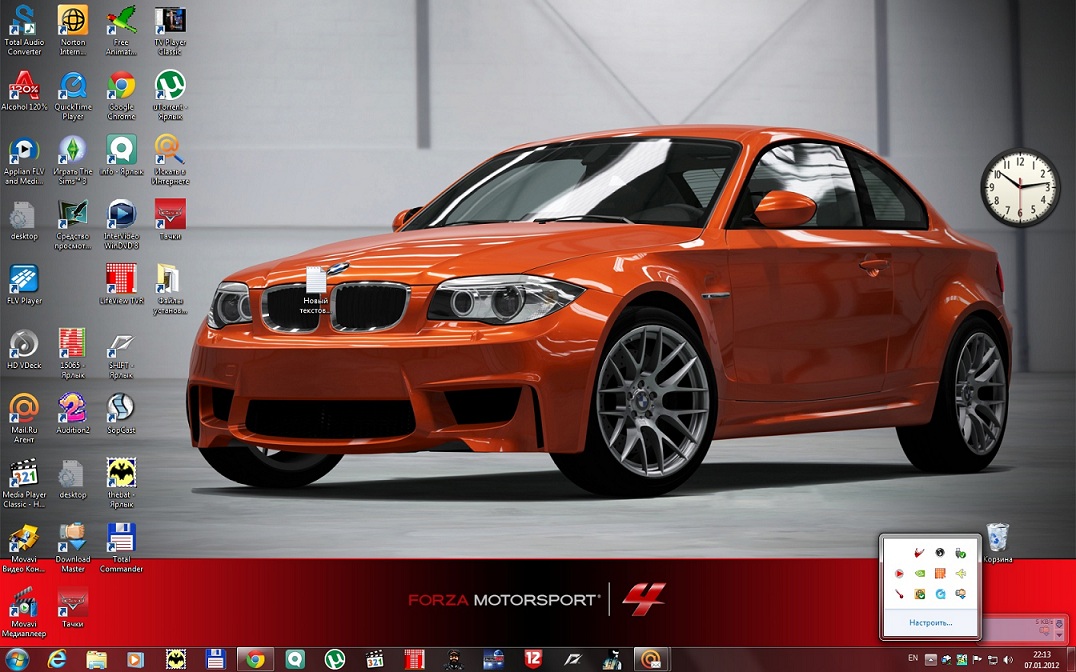This screenshot has height=672, width=1076.
Task: Open Total Audio Converter desktop shortcut
Action: coord(24,30)
